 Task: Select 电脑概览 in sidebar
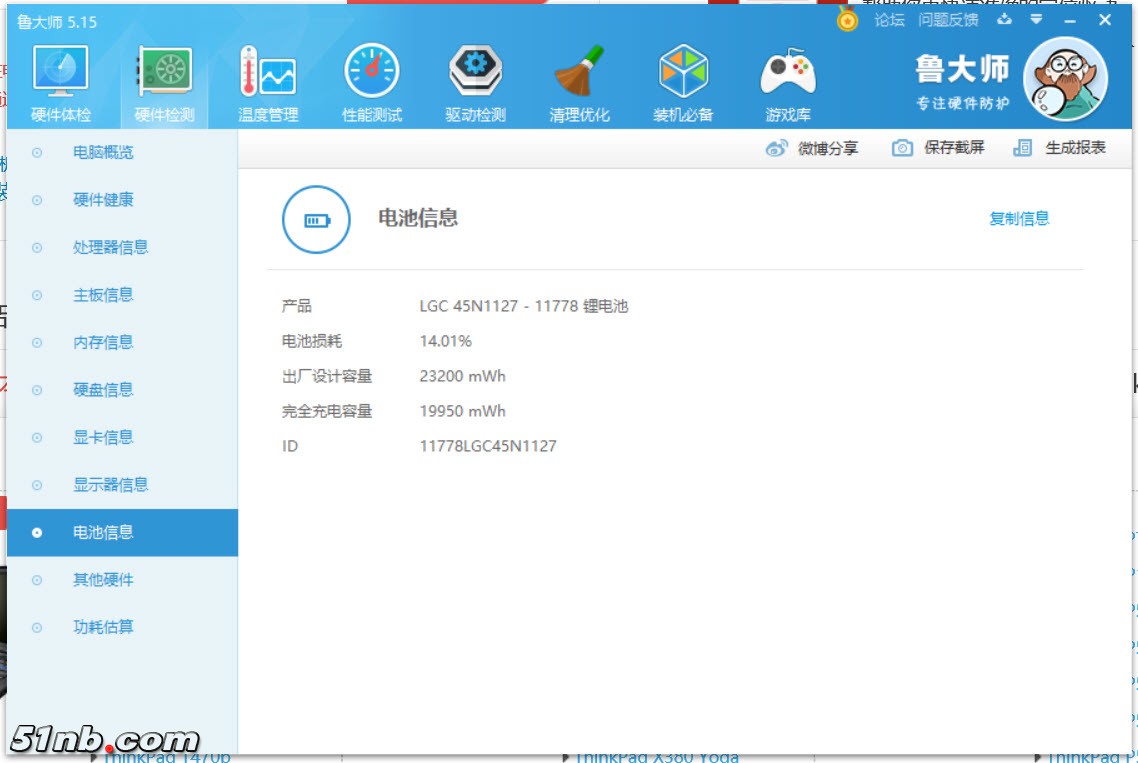pos(103,153)
